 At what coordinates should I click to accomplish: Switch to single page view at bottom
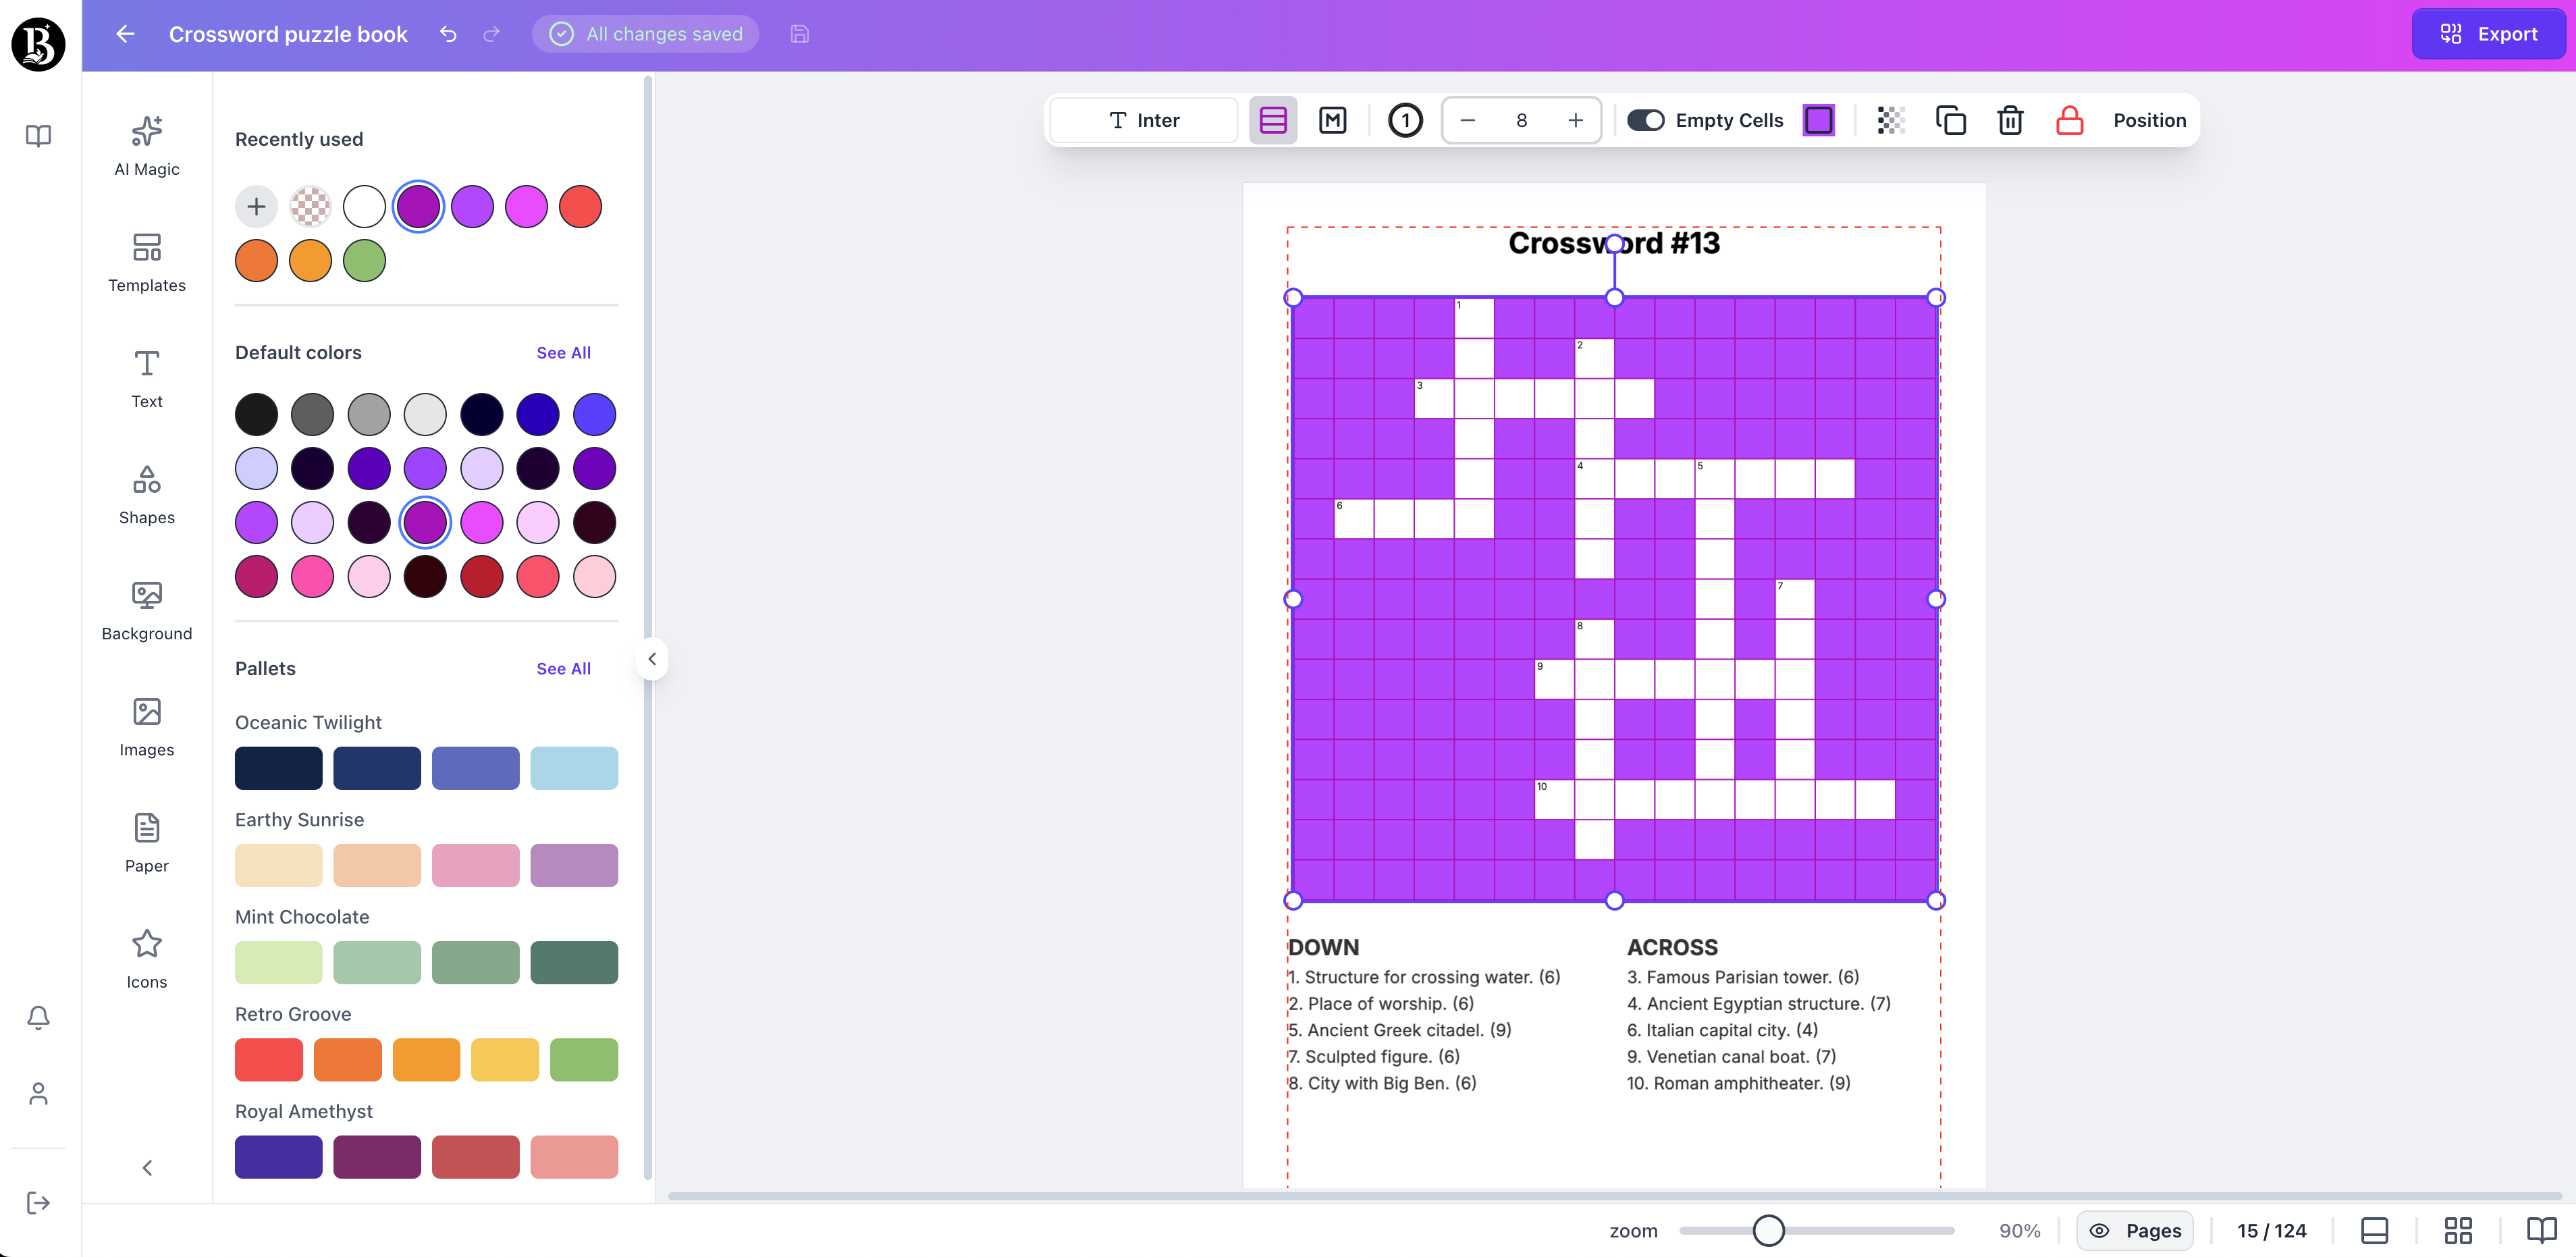point(2376,1231)
